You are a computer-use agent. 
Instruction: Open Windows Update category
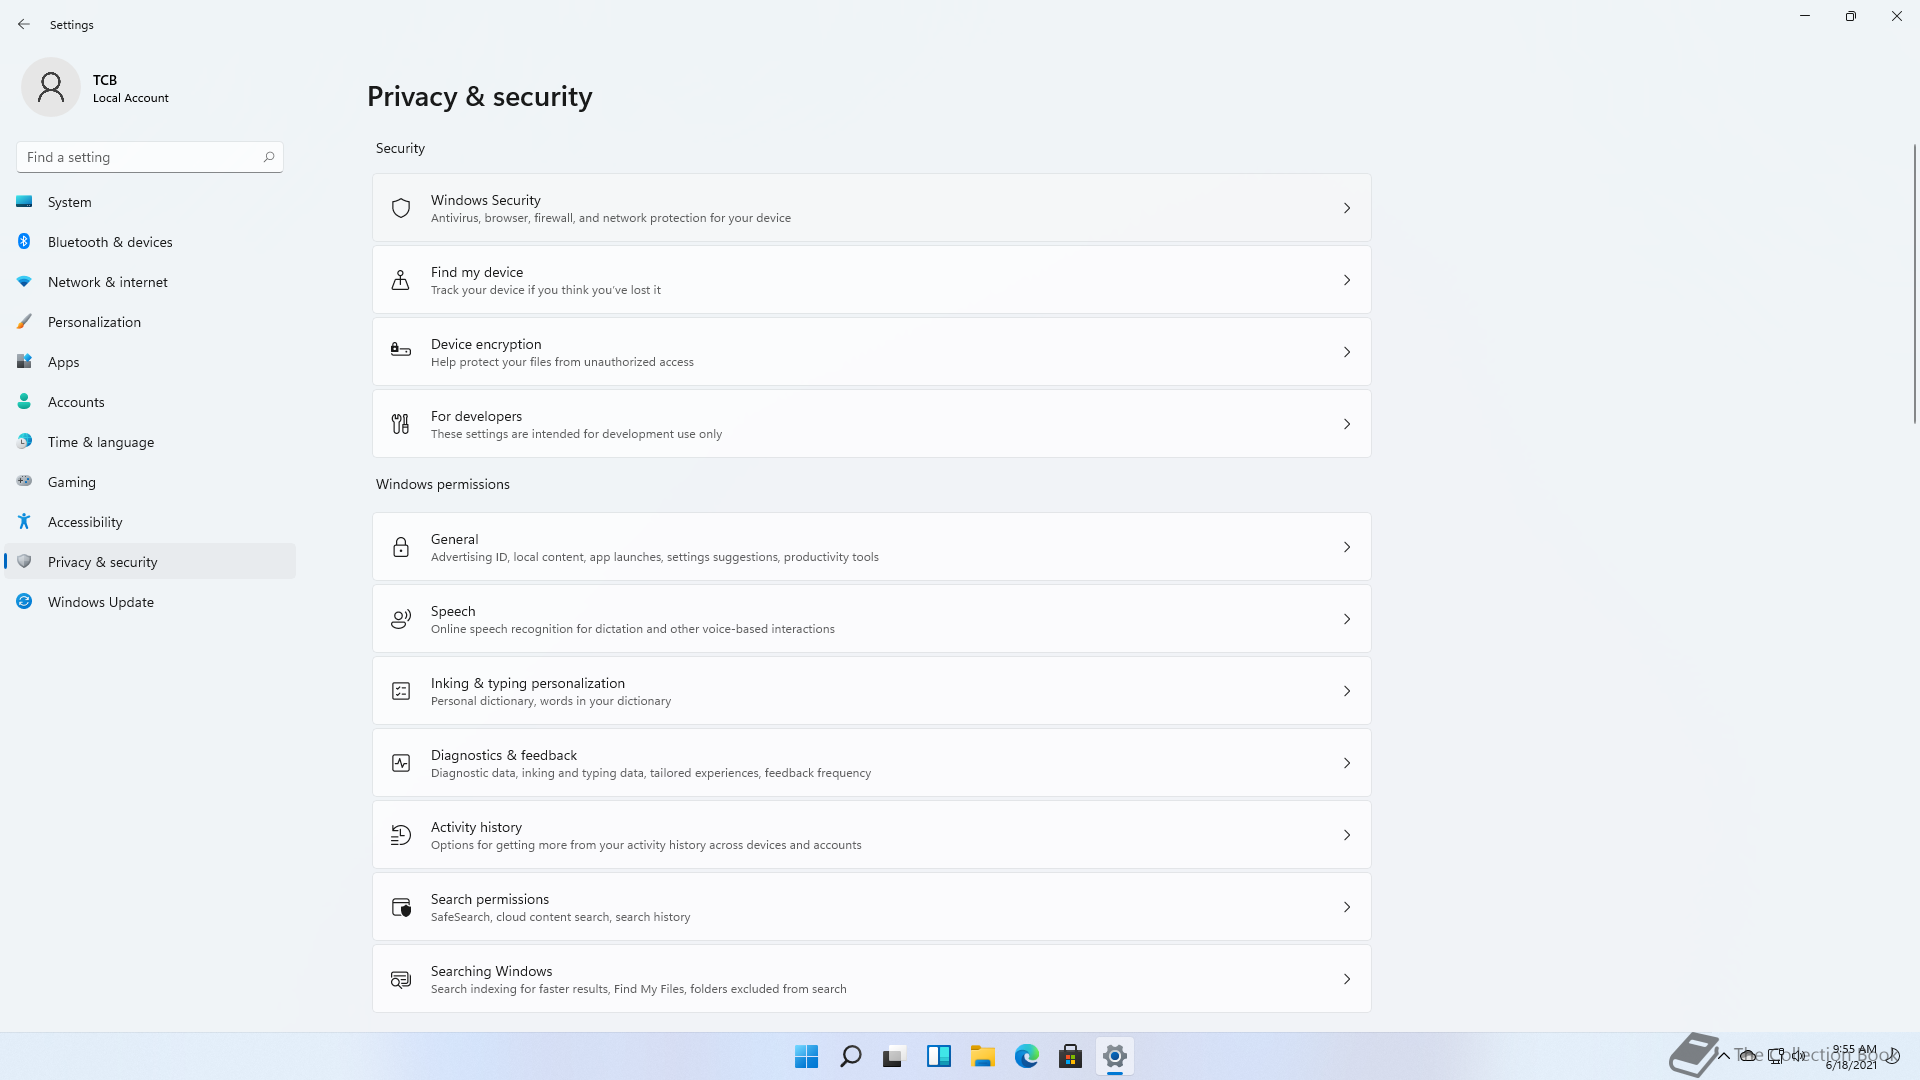(150, 602)
